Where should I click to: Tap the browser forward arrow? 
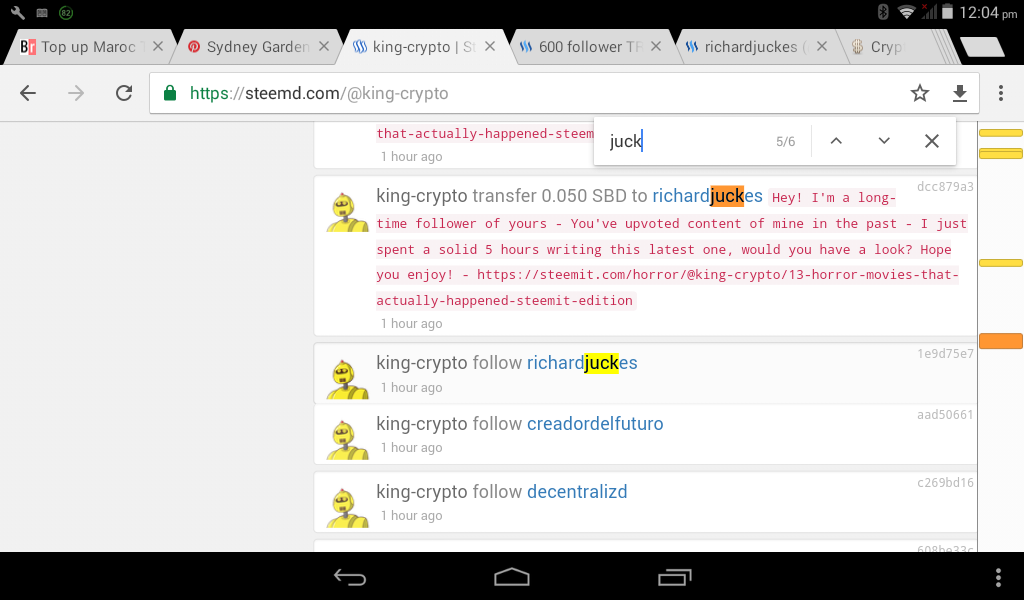76,93
